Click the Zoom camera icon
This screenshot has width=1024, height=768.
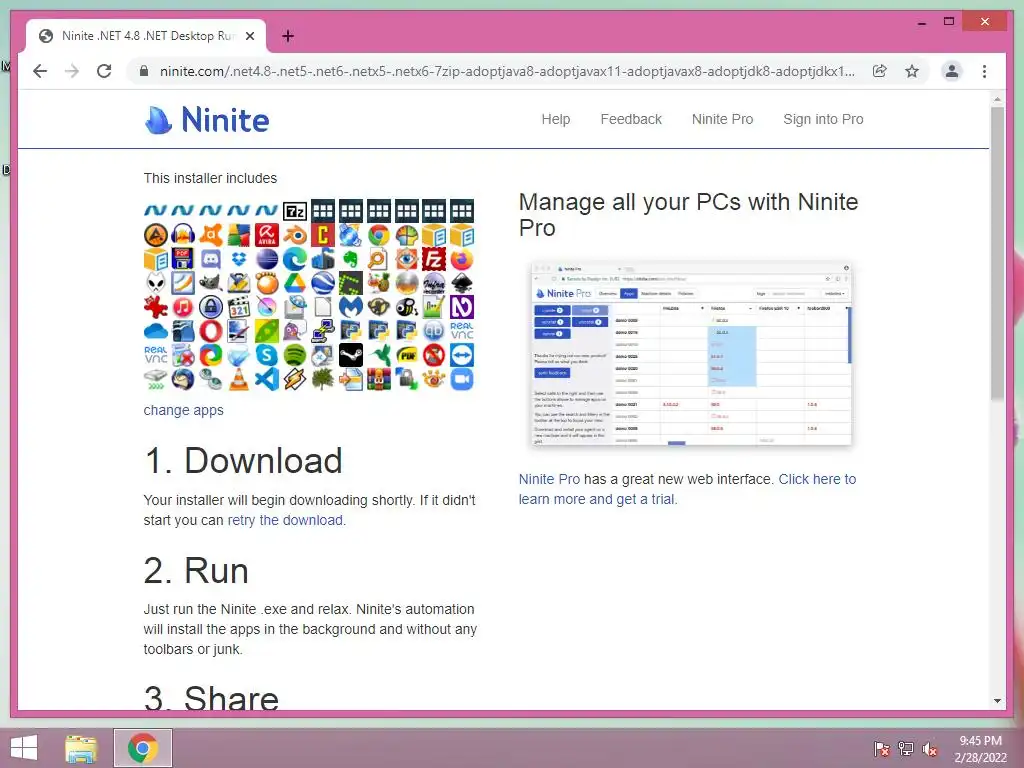click(x=462, y=379)
